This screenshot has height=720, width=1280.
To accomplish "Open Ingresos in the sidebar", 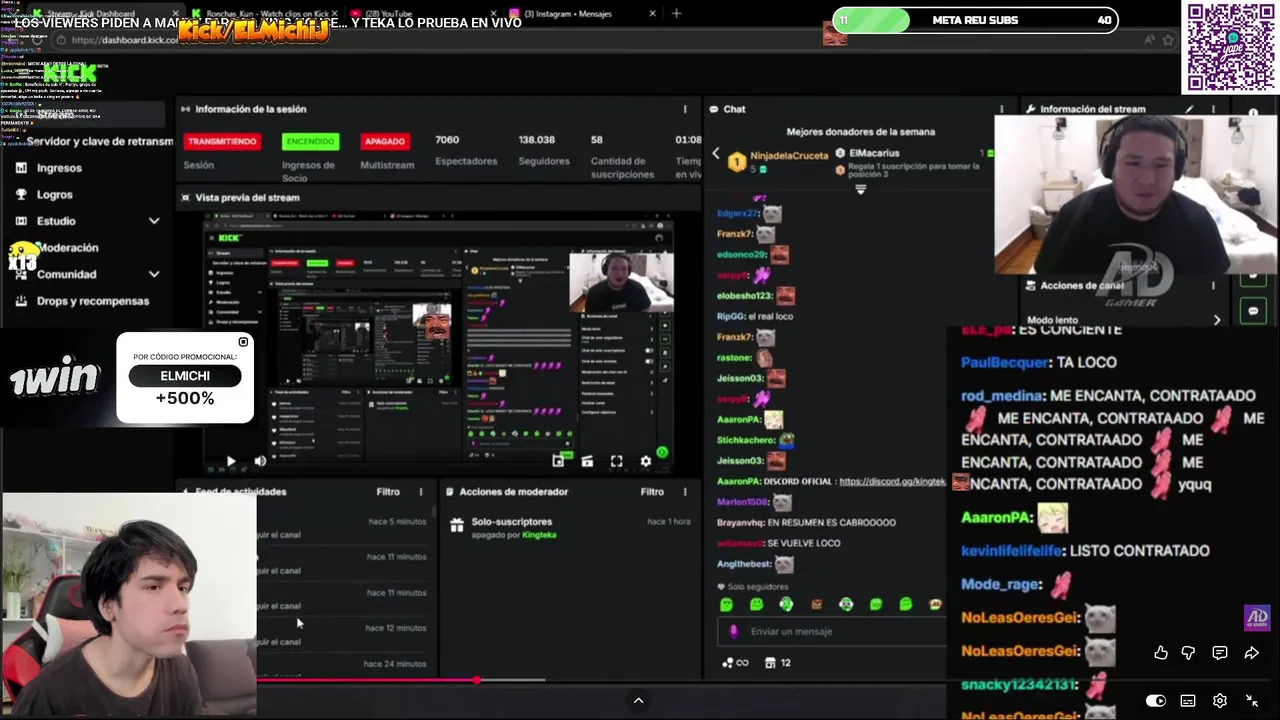I will (x=59, y=168).
